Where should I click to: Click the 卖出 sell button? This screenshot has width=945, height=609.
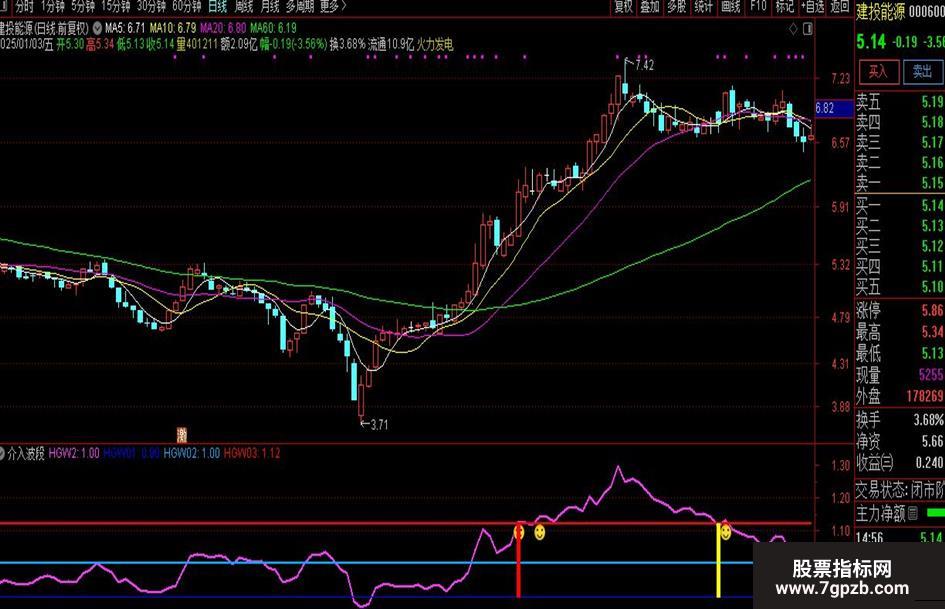[x=922, y=72]
